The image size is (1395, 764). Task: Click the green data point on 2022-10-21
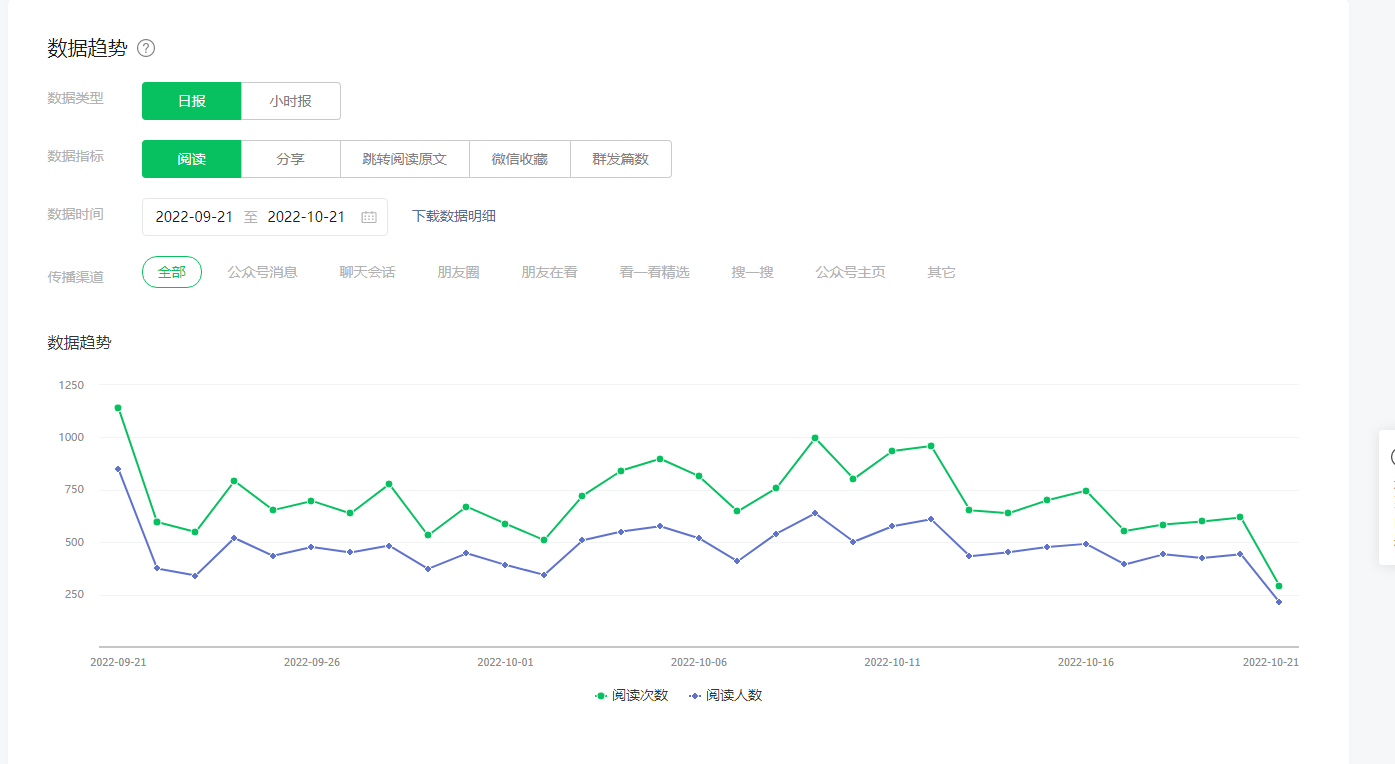(x=1279, y=586)
